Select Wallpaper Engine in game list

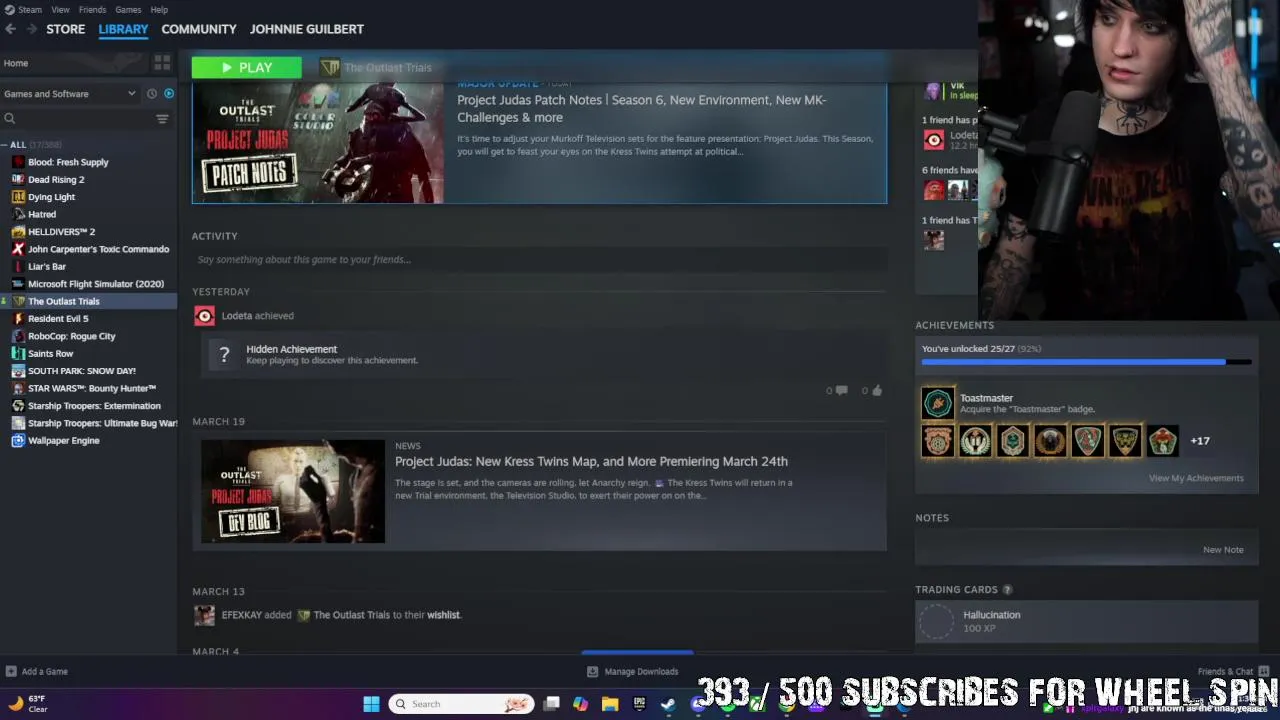[x=63, y=441]
